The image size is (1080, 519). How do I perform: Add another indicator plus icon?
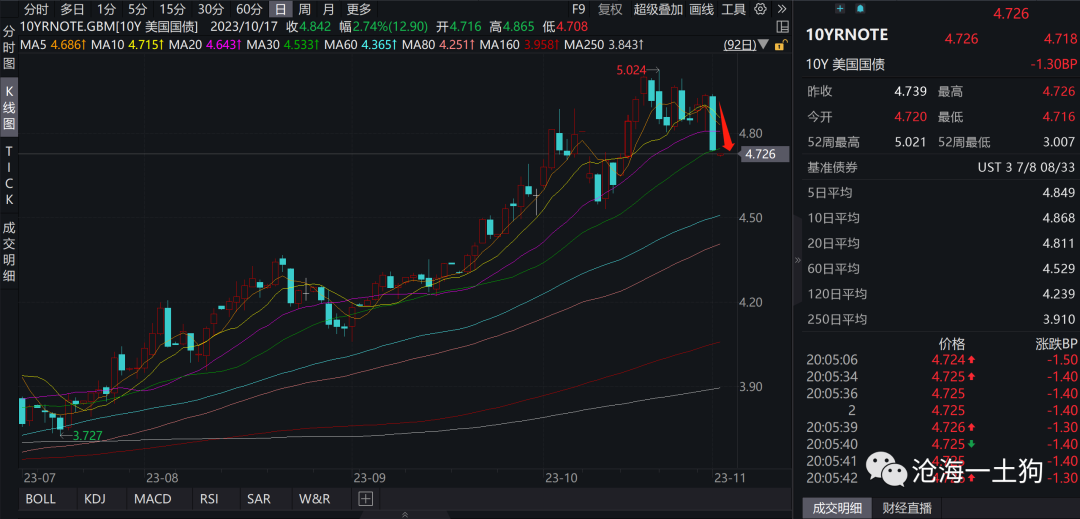[x=365, y=498]
